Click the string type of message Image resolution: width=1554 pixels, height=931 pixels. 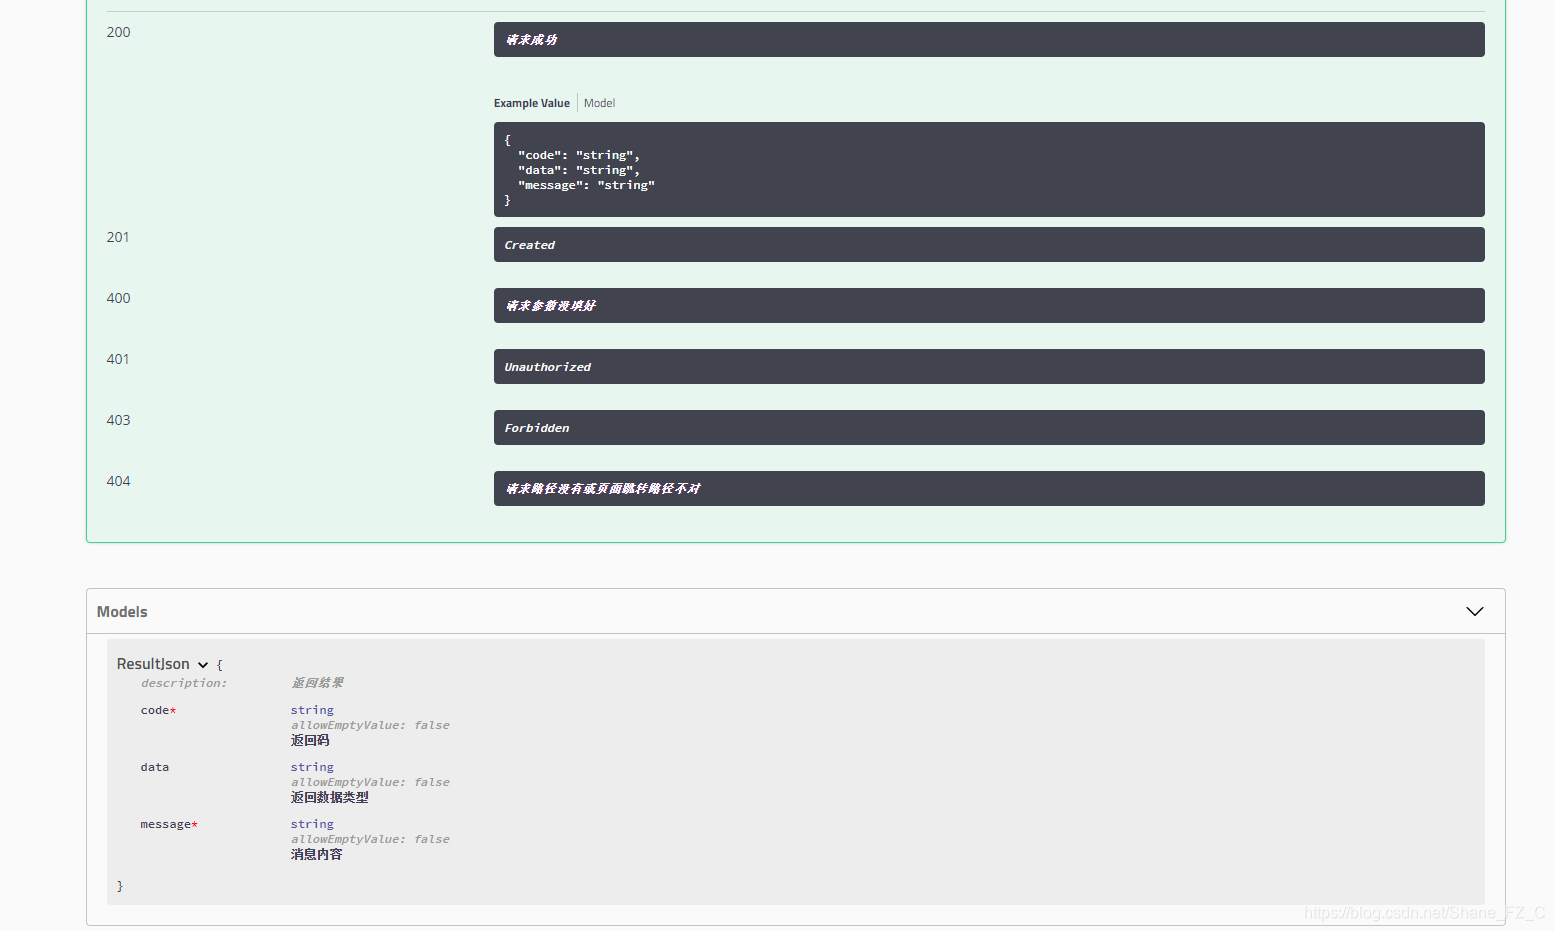point(312,824)
